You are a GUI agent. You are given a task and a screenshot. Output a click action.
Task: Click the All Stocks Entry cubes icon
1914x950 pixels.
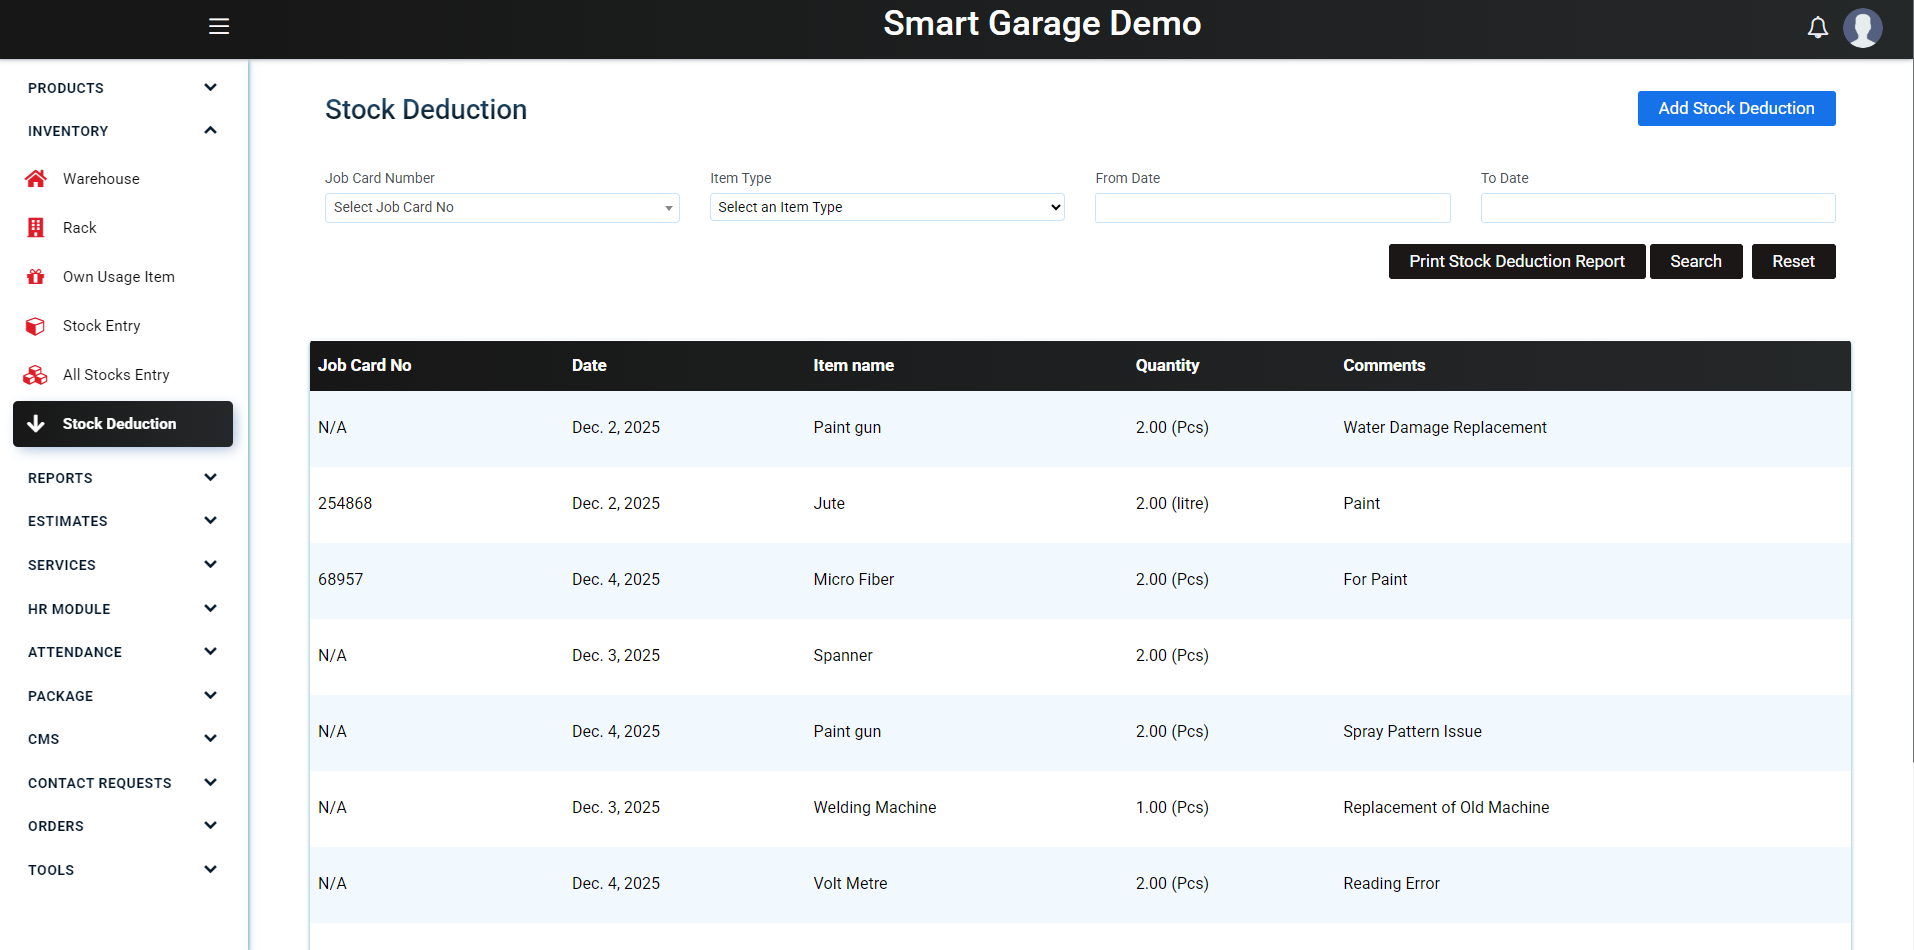coord(36,375)
